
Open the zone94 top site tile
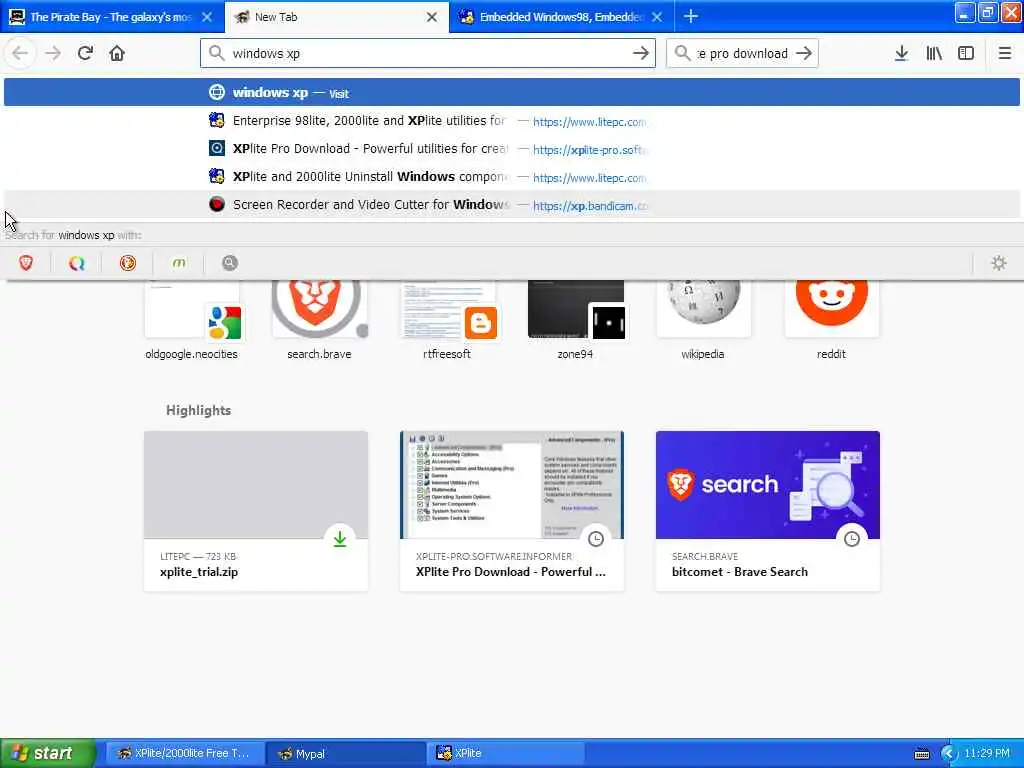tap(575, 320)
